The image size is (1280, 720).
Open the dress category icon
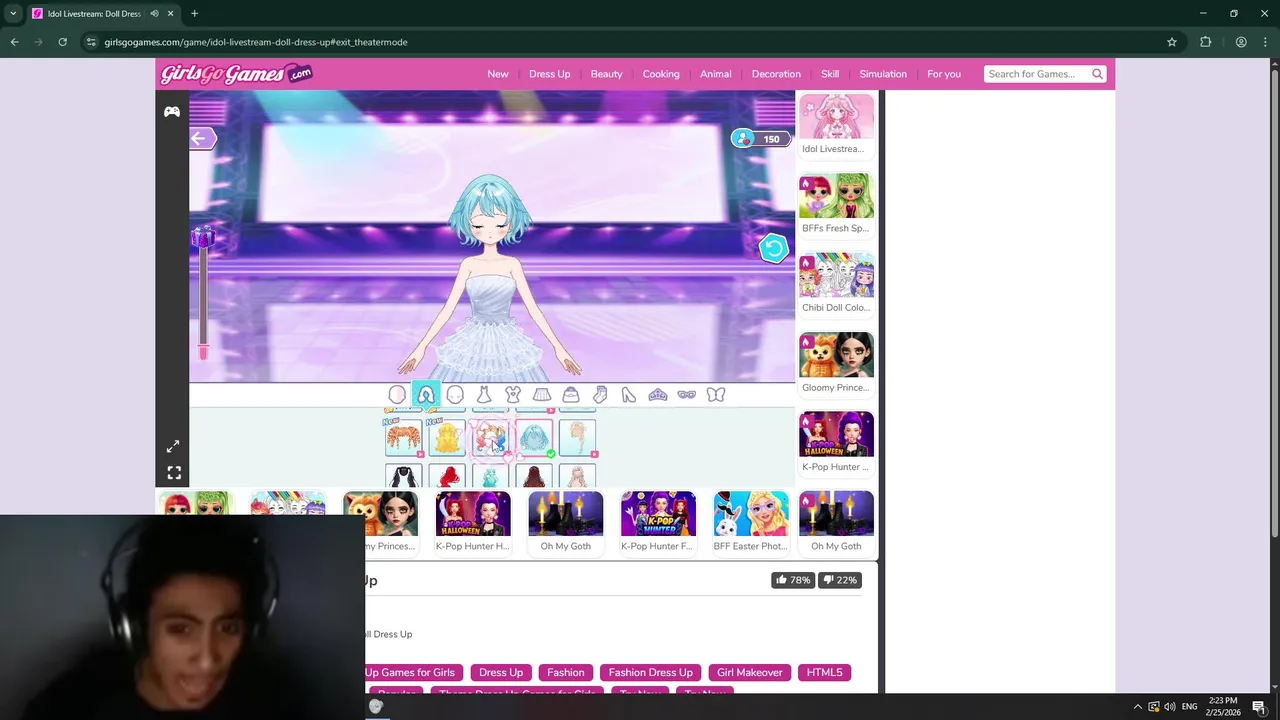click(x=484, y=395)
